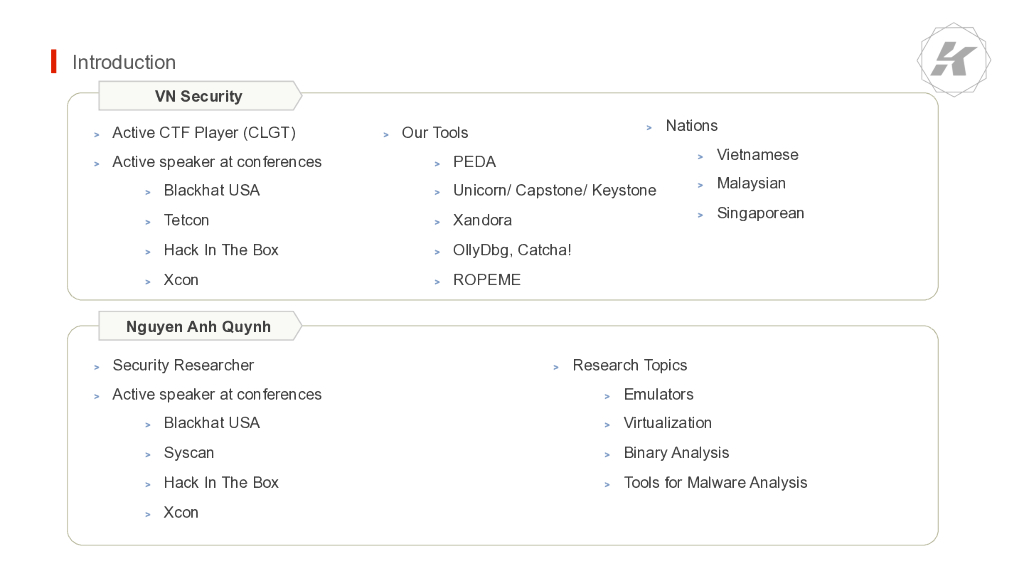Click the bullet arrow before Our Tools
1024x576 pixels.
click(386, 134)
